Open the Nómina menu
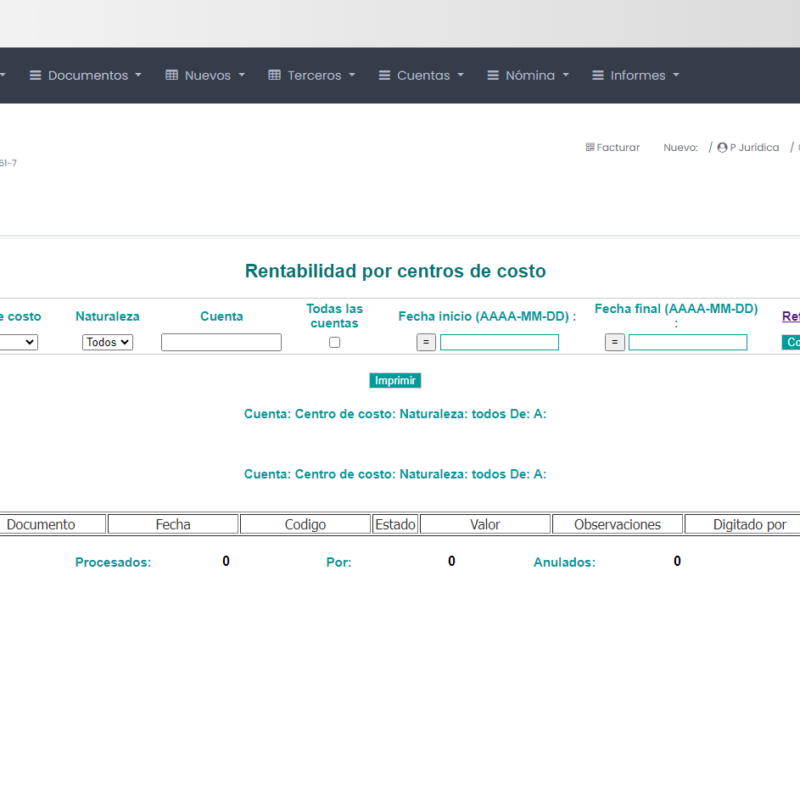This screenshot has height=800, width=800. (529, 76)
